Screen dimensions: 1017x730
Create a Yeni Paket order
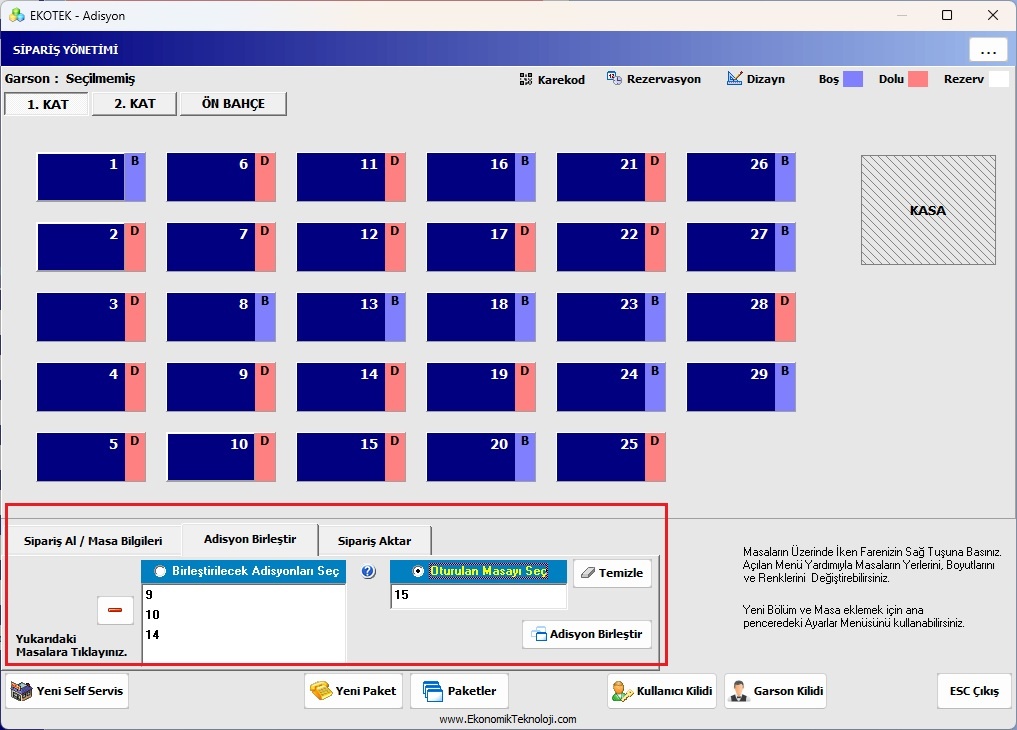pos(353,691)
